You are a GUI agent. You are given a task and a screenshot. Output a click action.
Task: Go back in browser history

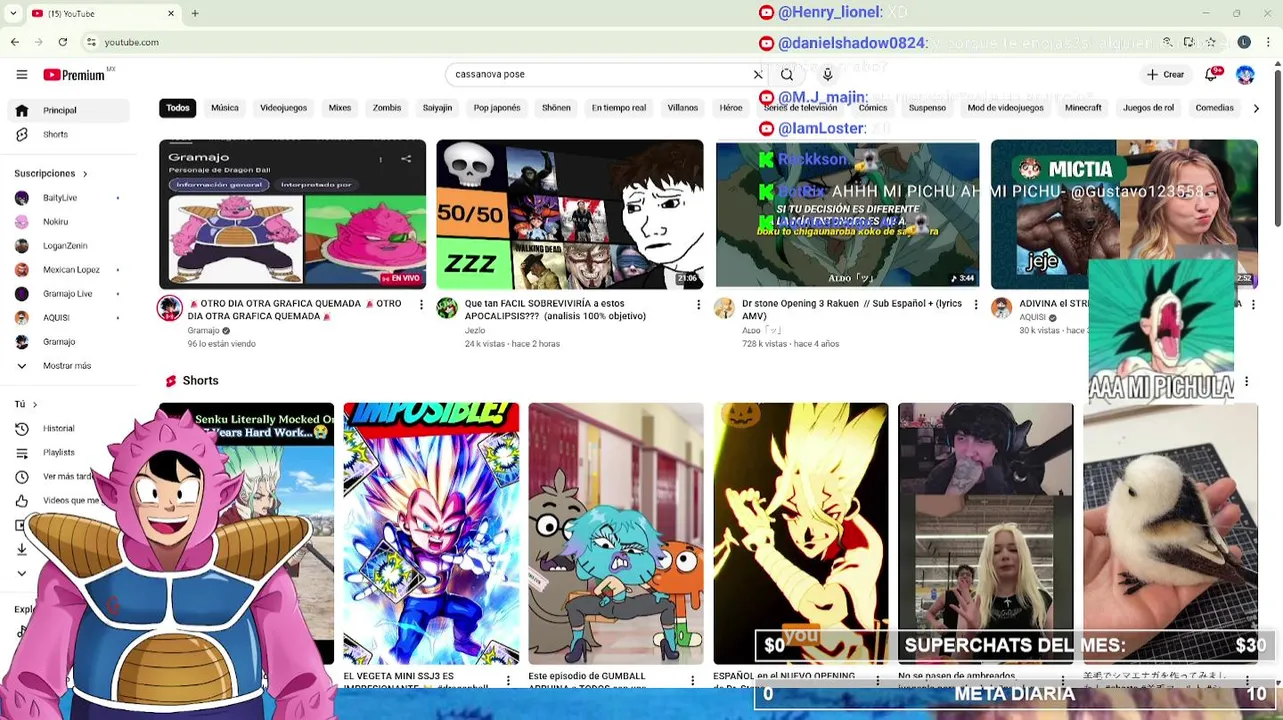[x=15, y=42]
